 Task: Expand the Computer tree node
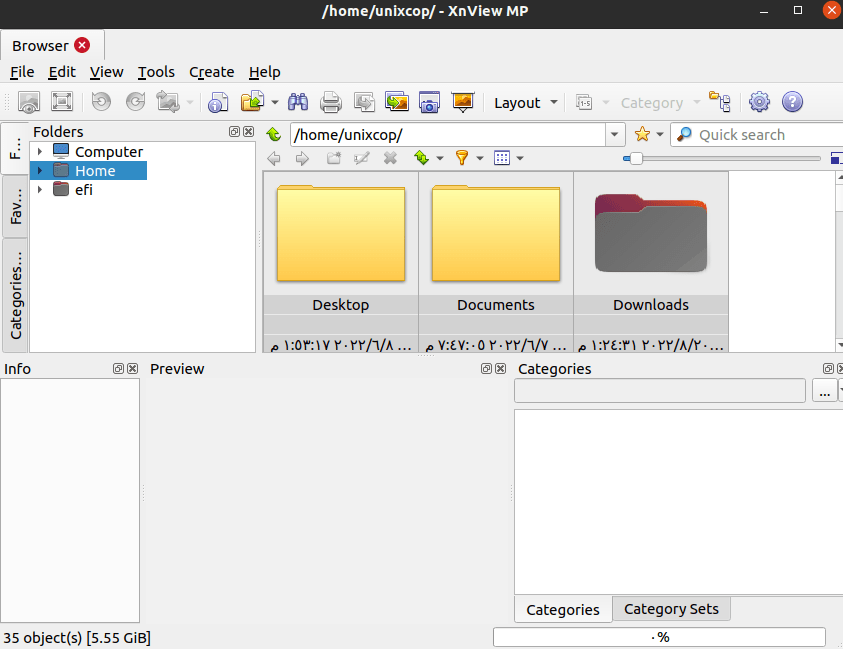point(40,152)
